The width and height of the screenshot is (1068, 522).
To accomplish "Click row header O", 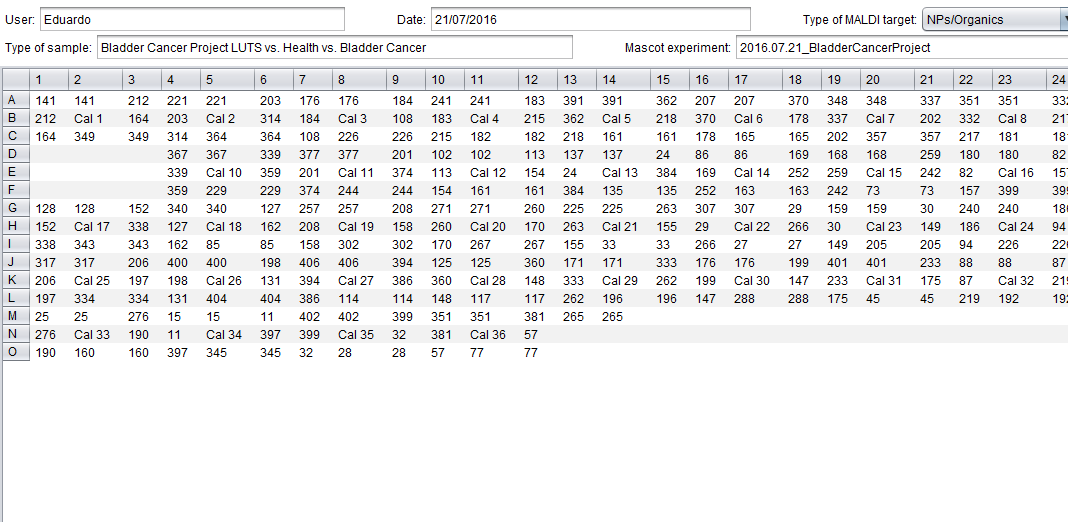I will pos(14,352).
